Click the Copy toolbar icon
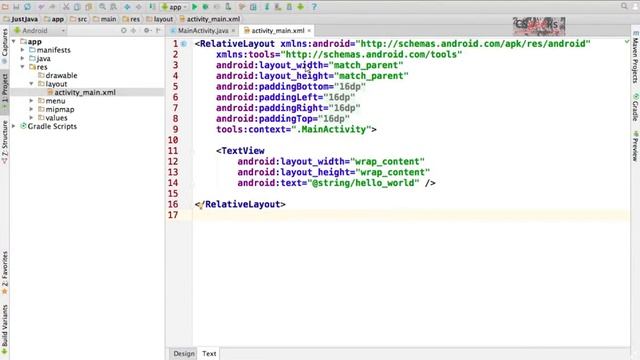Screen dimensions: 640x360 pyautogui.click(x=77, y=7)
